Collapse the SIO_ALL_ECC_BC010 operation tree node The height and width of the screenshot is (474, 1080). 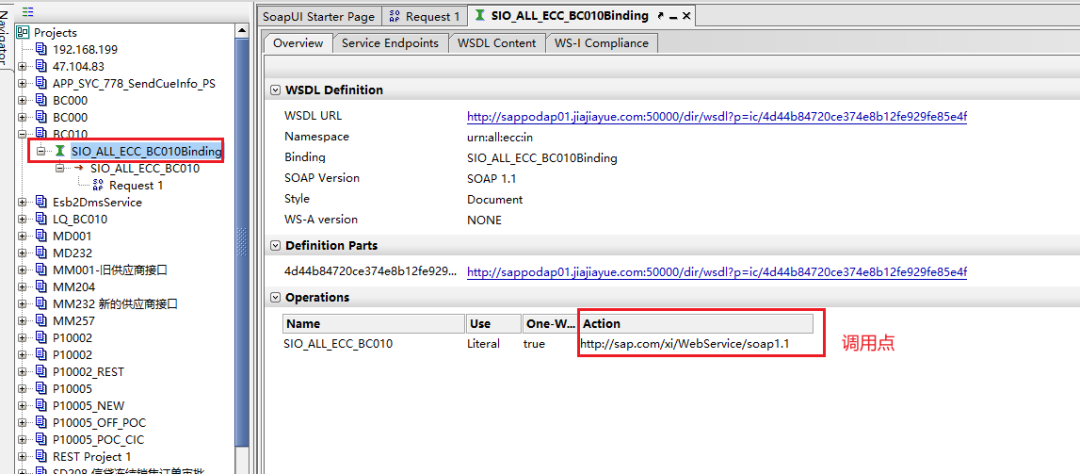point(60,168)
